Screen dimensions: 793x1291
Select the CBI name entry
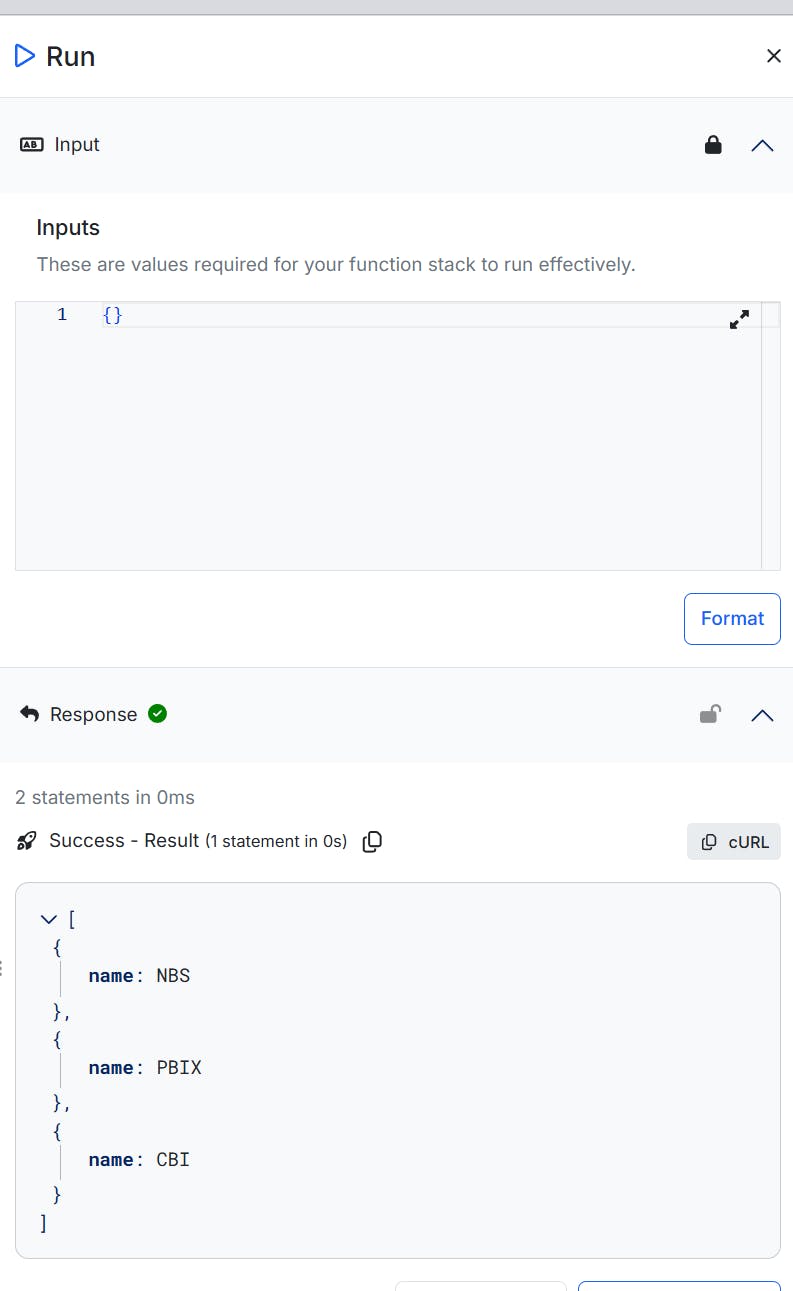click(x=139, y=1160)
